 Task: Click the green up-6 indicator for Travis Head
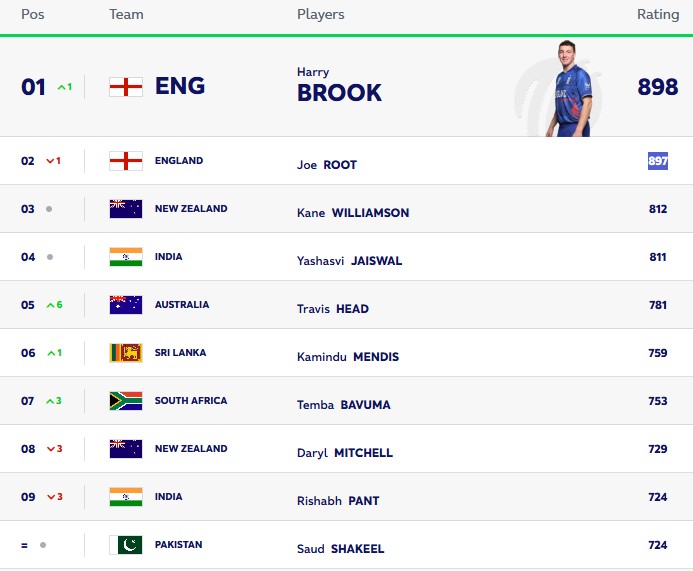click(x=54, y=305)
